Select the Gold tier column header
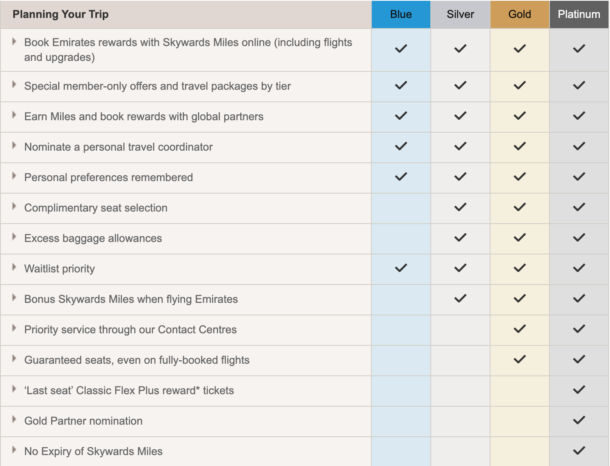This screenshot has width=610, height=466. (x=519, y=15)
